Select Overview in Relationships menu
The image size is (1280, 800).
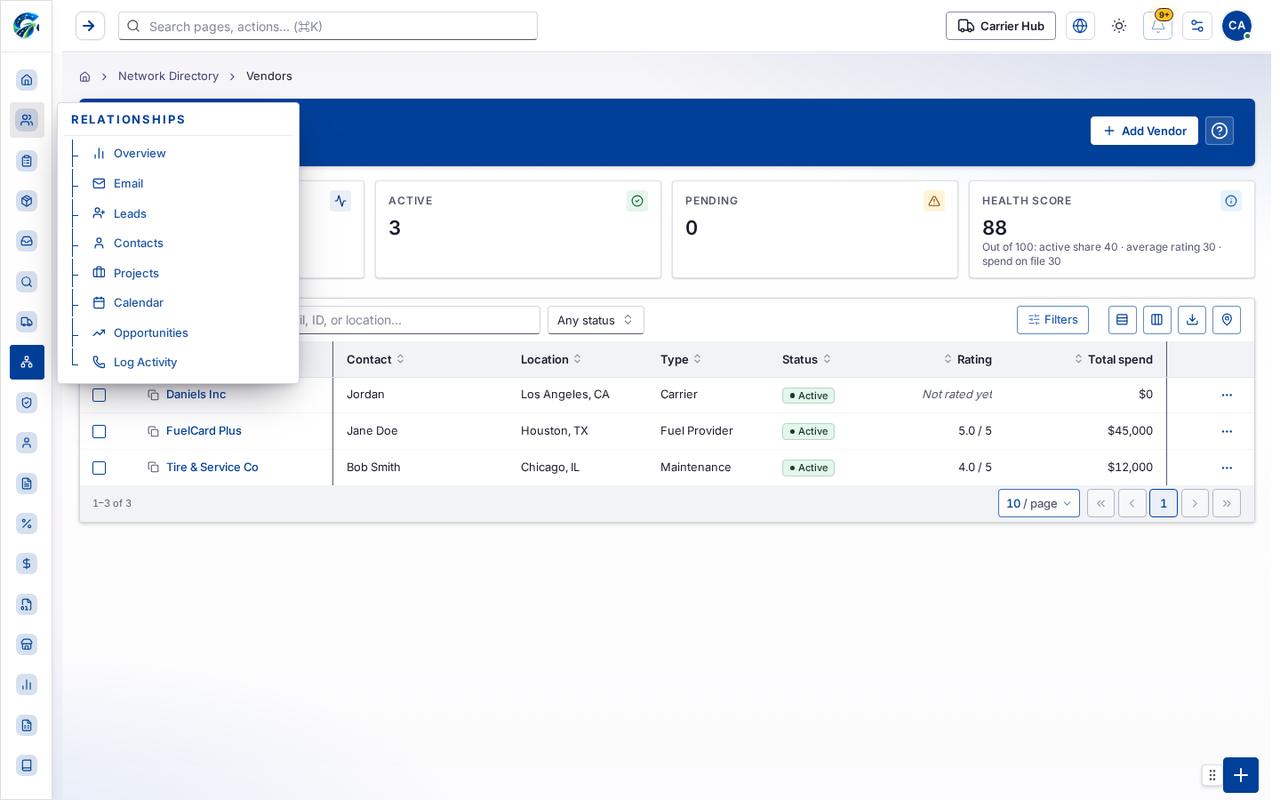point(139,153)
